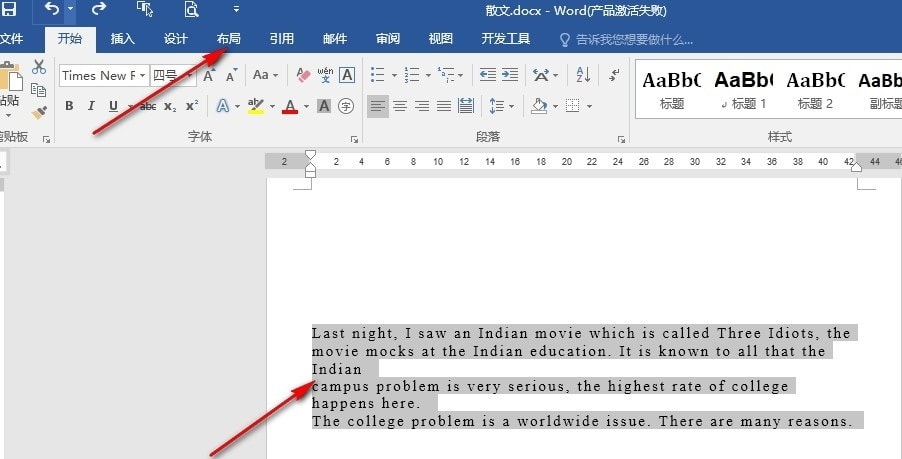This screenshot has width=902, height=459.
Task: Apply Subscript formatting
Action: click(x=170, y=106)
